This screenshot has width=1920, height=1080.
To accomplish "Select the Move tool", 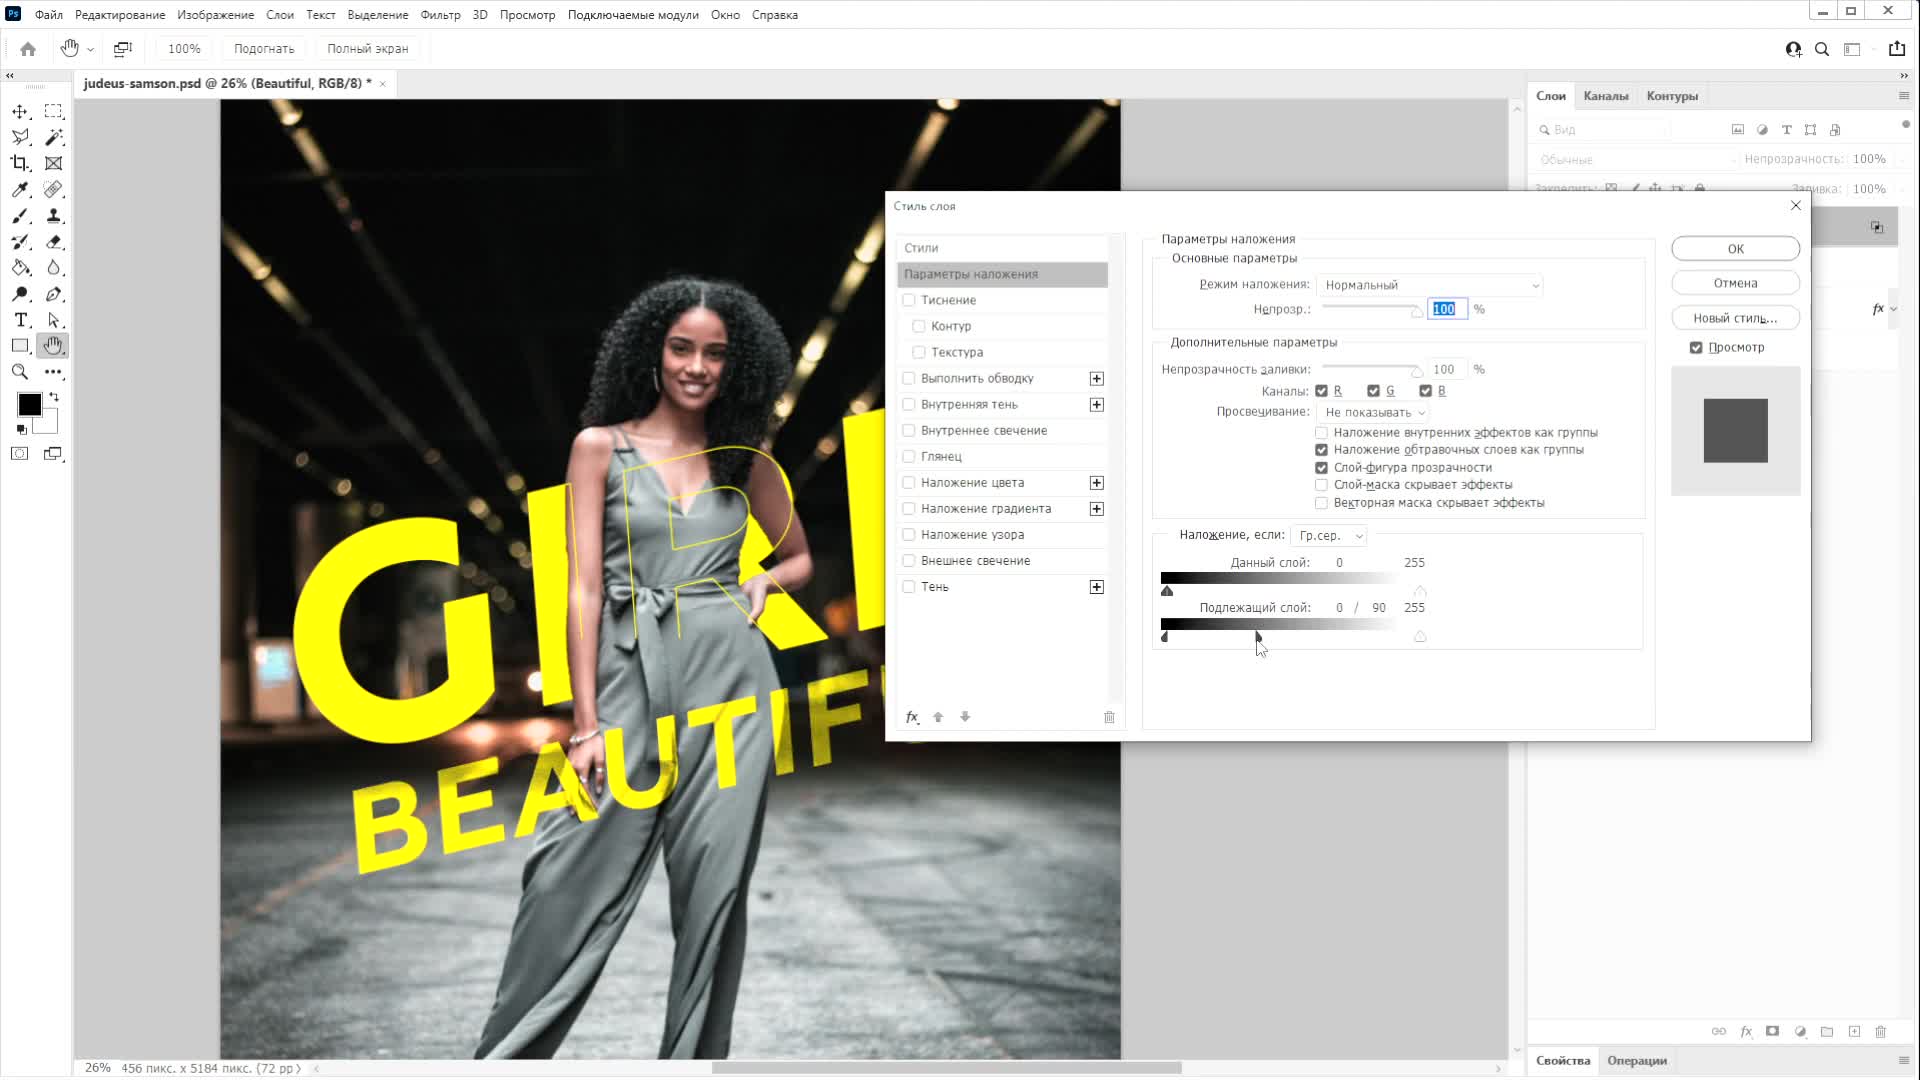I will click(20, 111).
